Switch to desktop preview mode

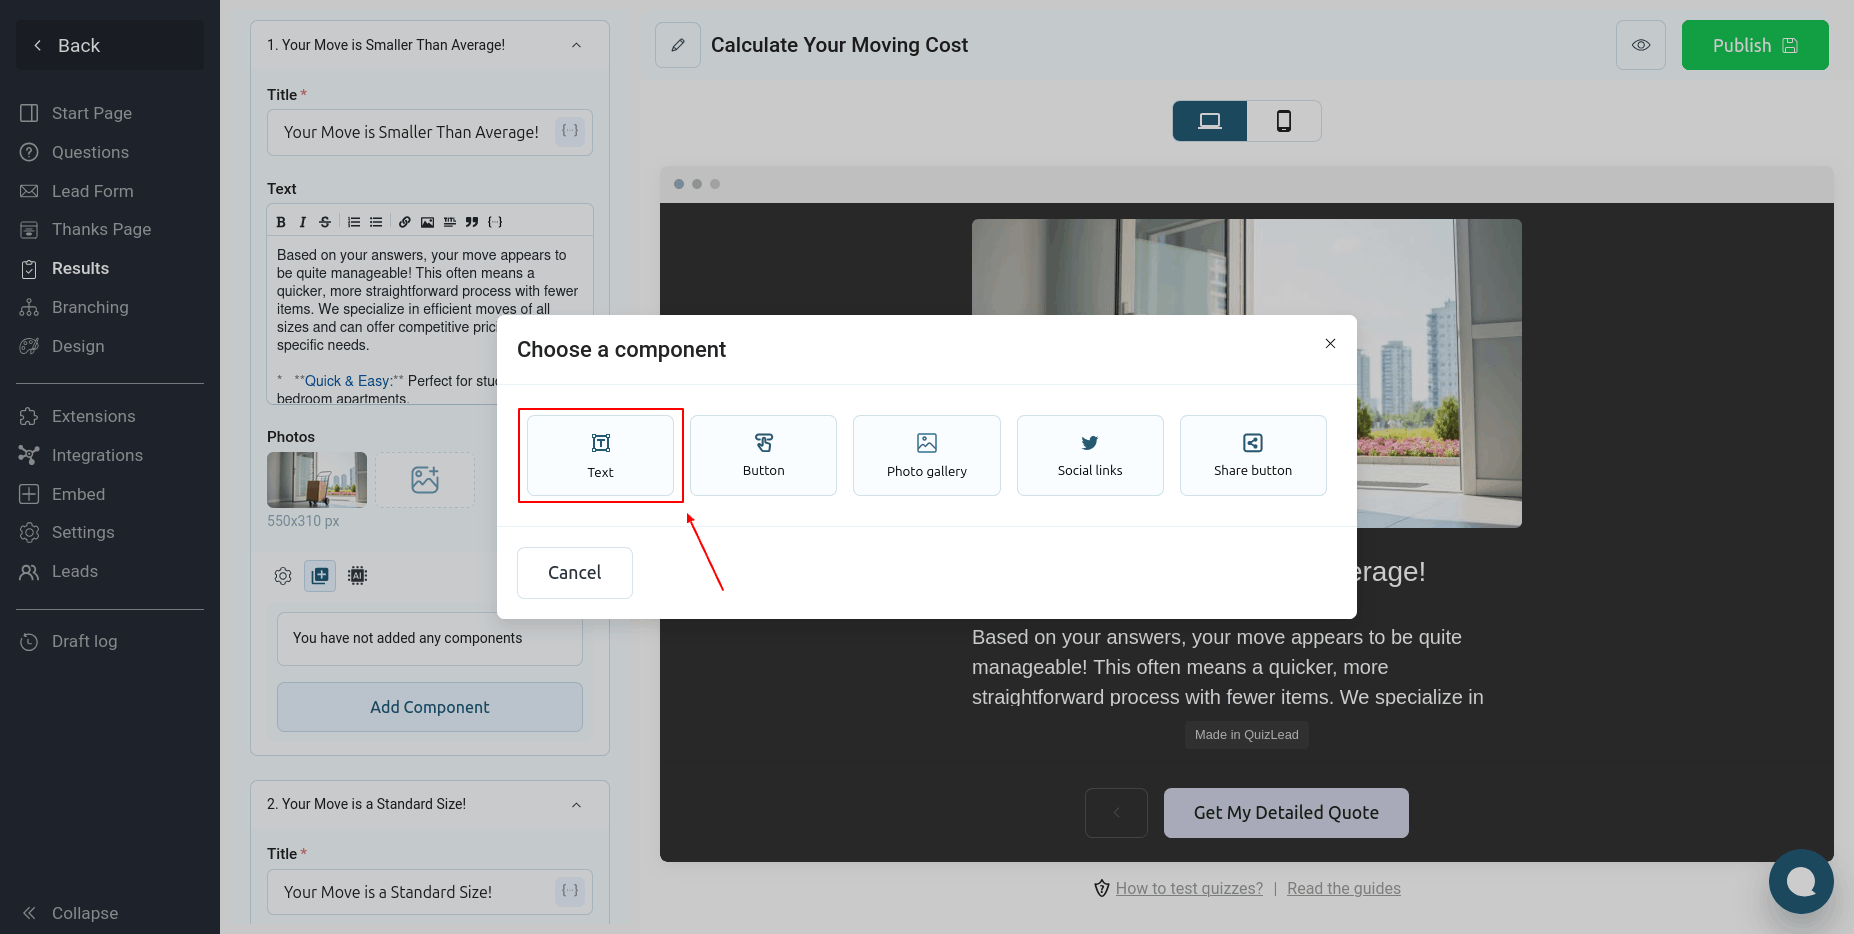point(1210,121)
